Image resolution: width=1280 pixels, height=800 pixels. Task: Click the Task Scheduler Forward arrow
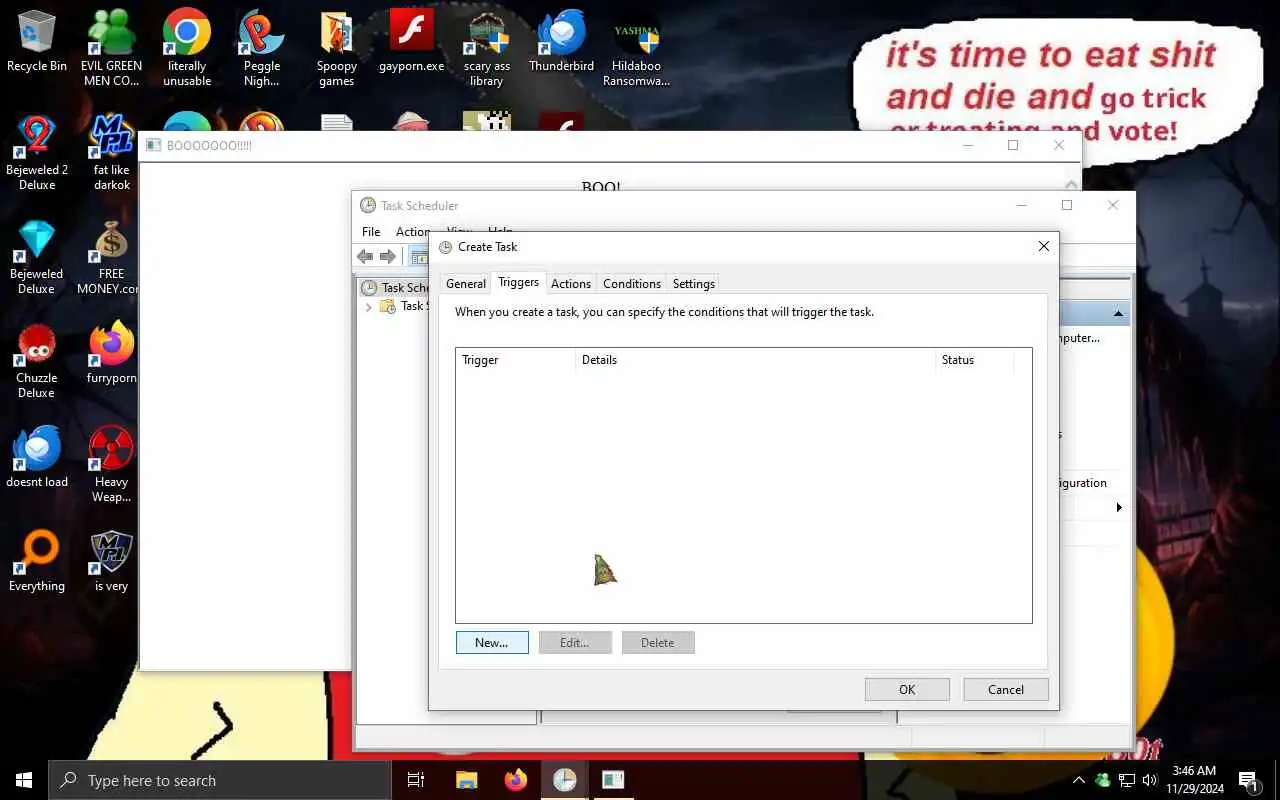point(388,257)
